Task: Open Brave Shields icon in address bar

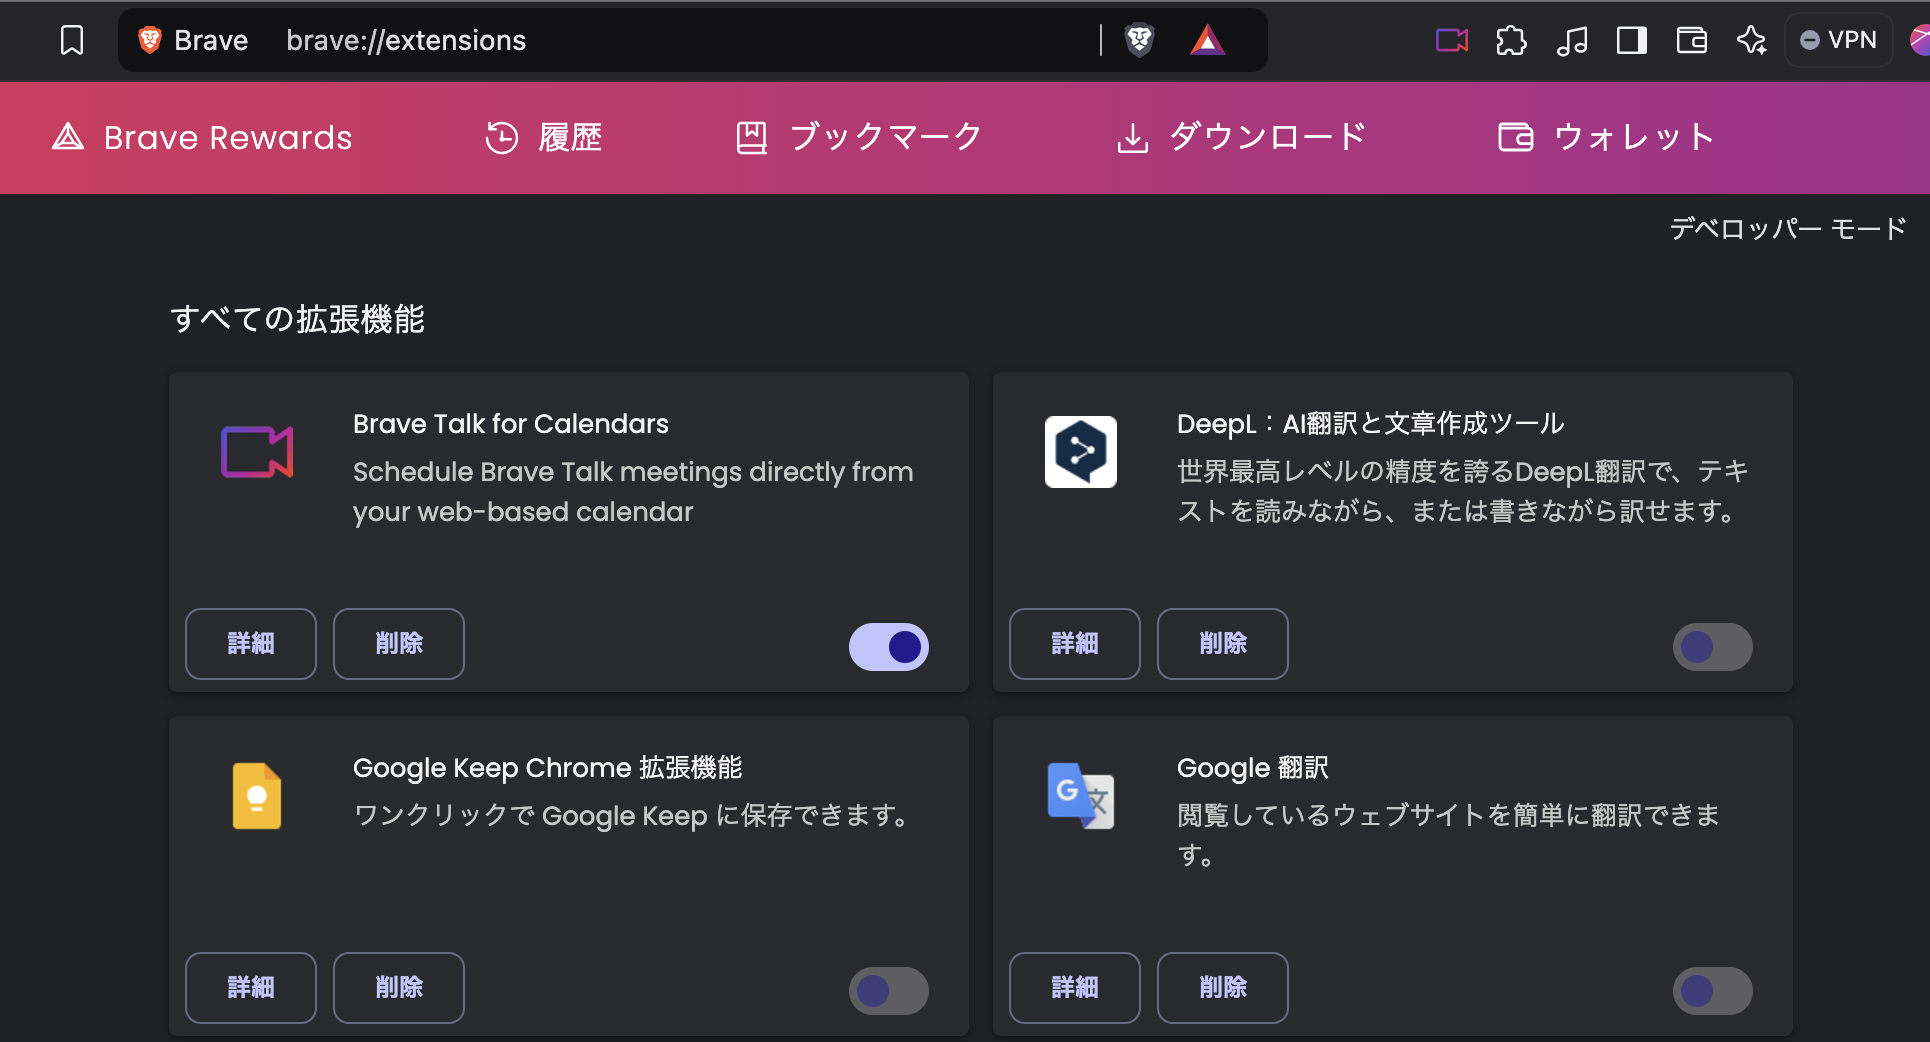Action: pos(1139,40)
